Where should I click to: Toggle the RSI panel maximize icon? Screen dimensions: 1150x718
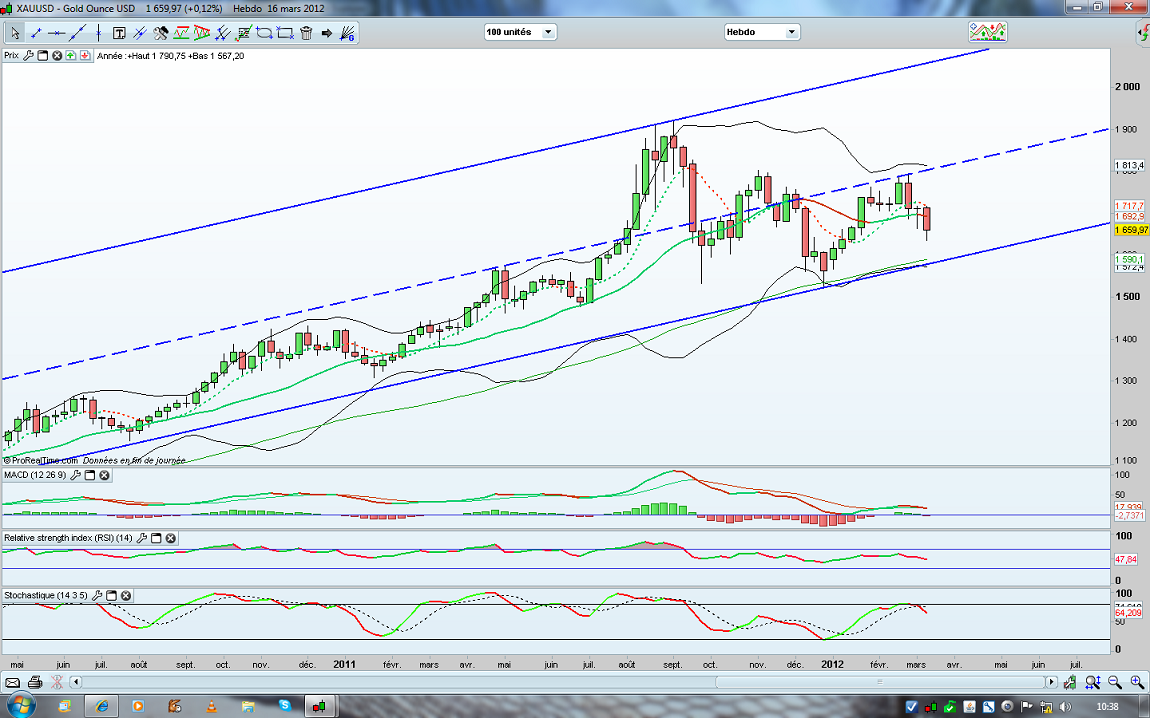156,538
